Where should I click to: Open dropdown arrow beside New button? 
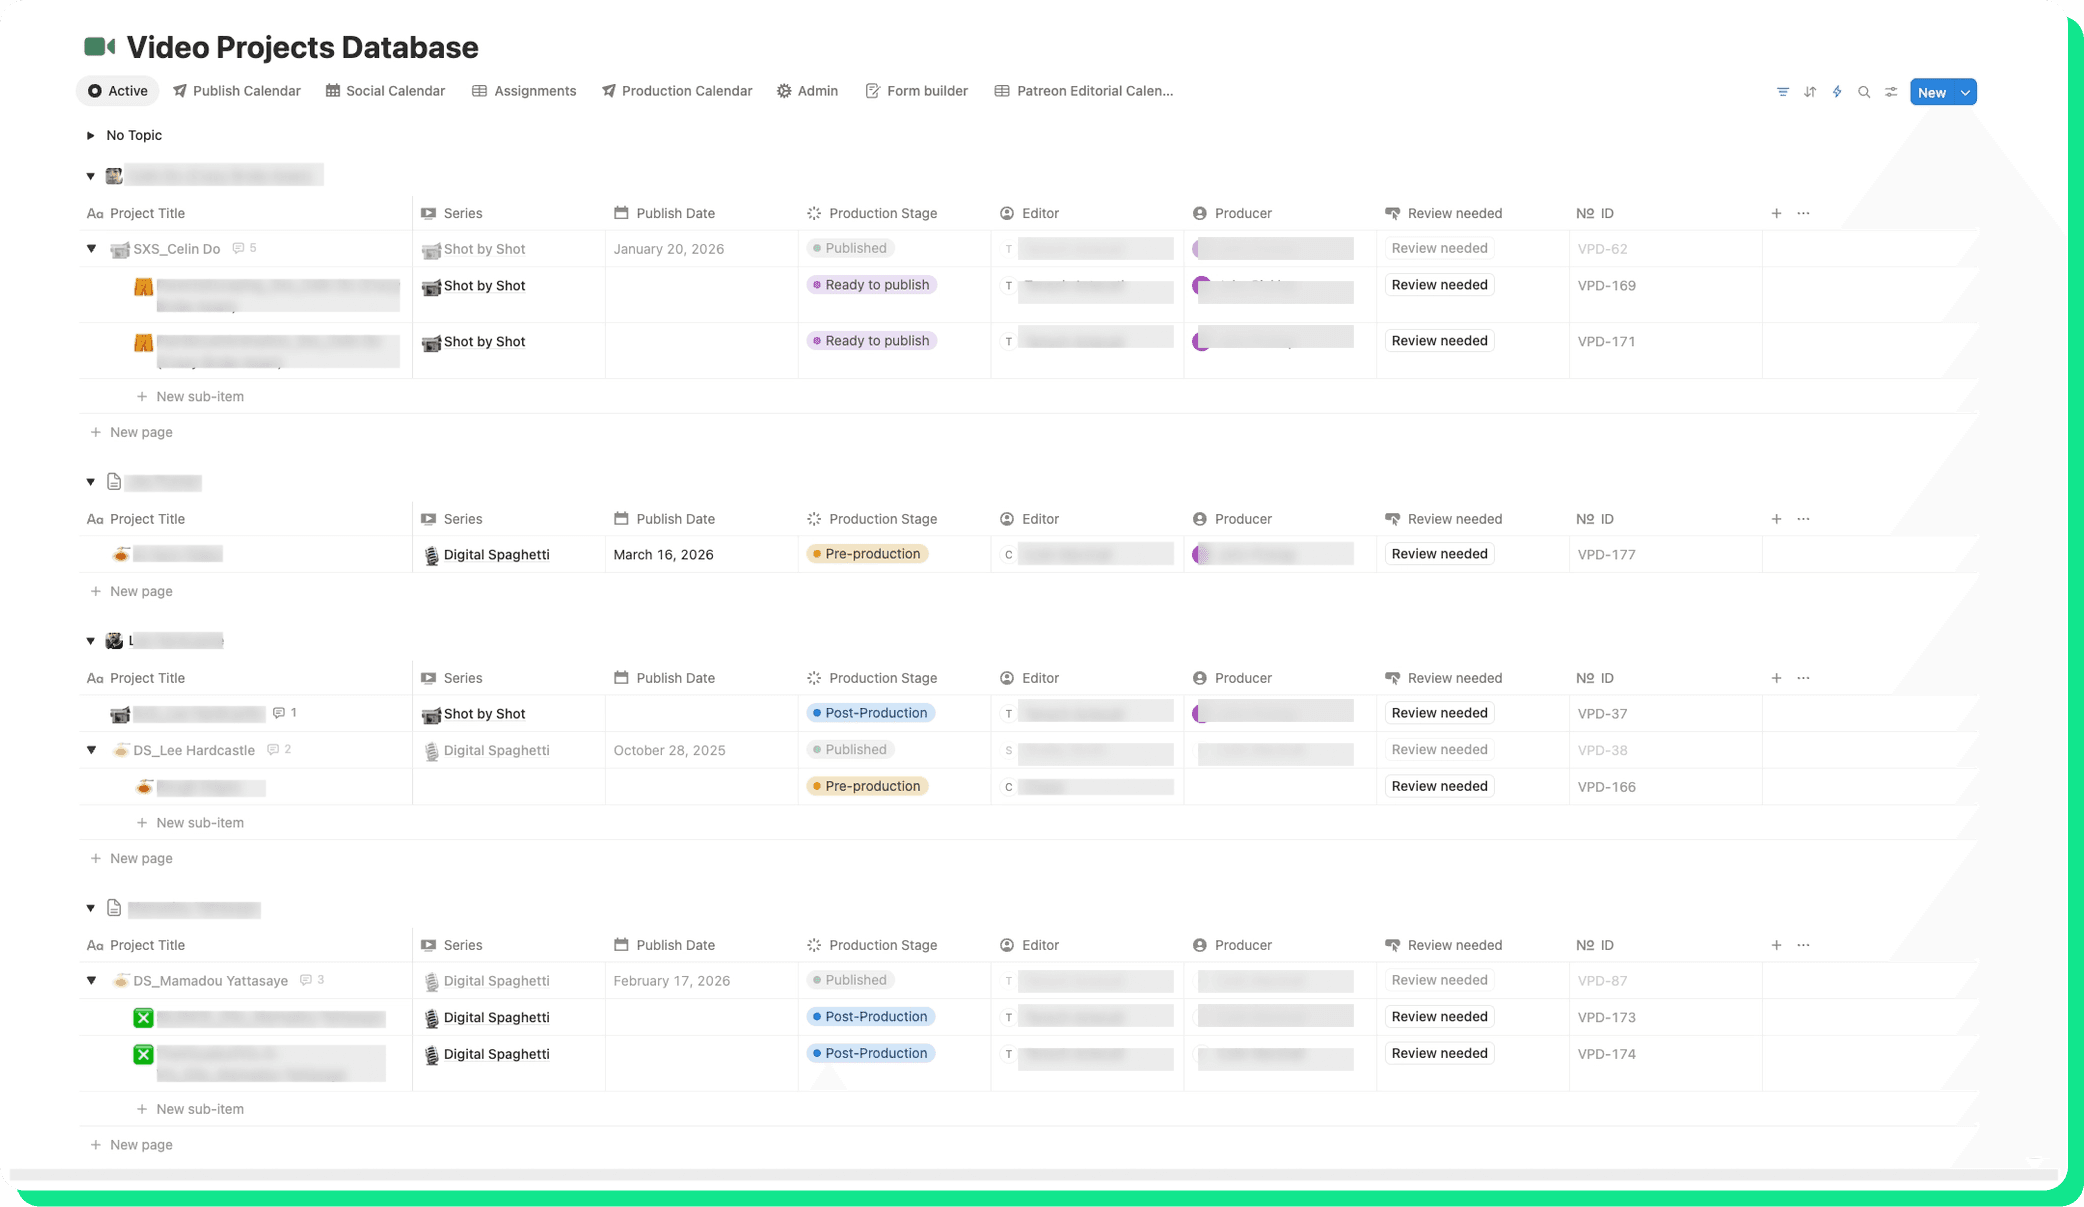pos(1965,92)
